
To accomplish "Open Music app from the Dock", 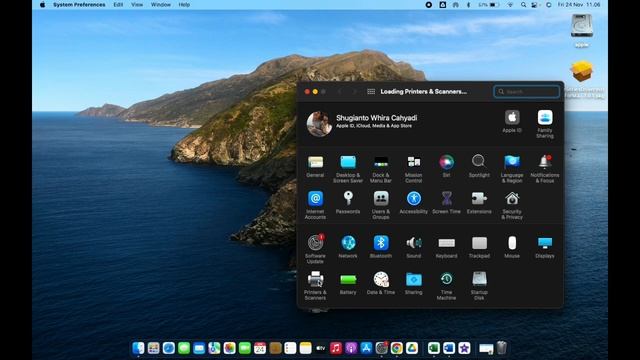I will [336, 348].
